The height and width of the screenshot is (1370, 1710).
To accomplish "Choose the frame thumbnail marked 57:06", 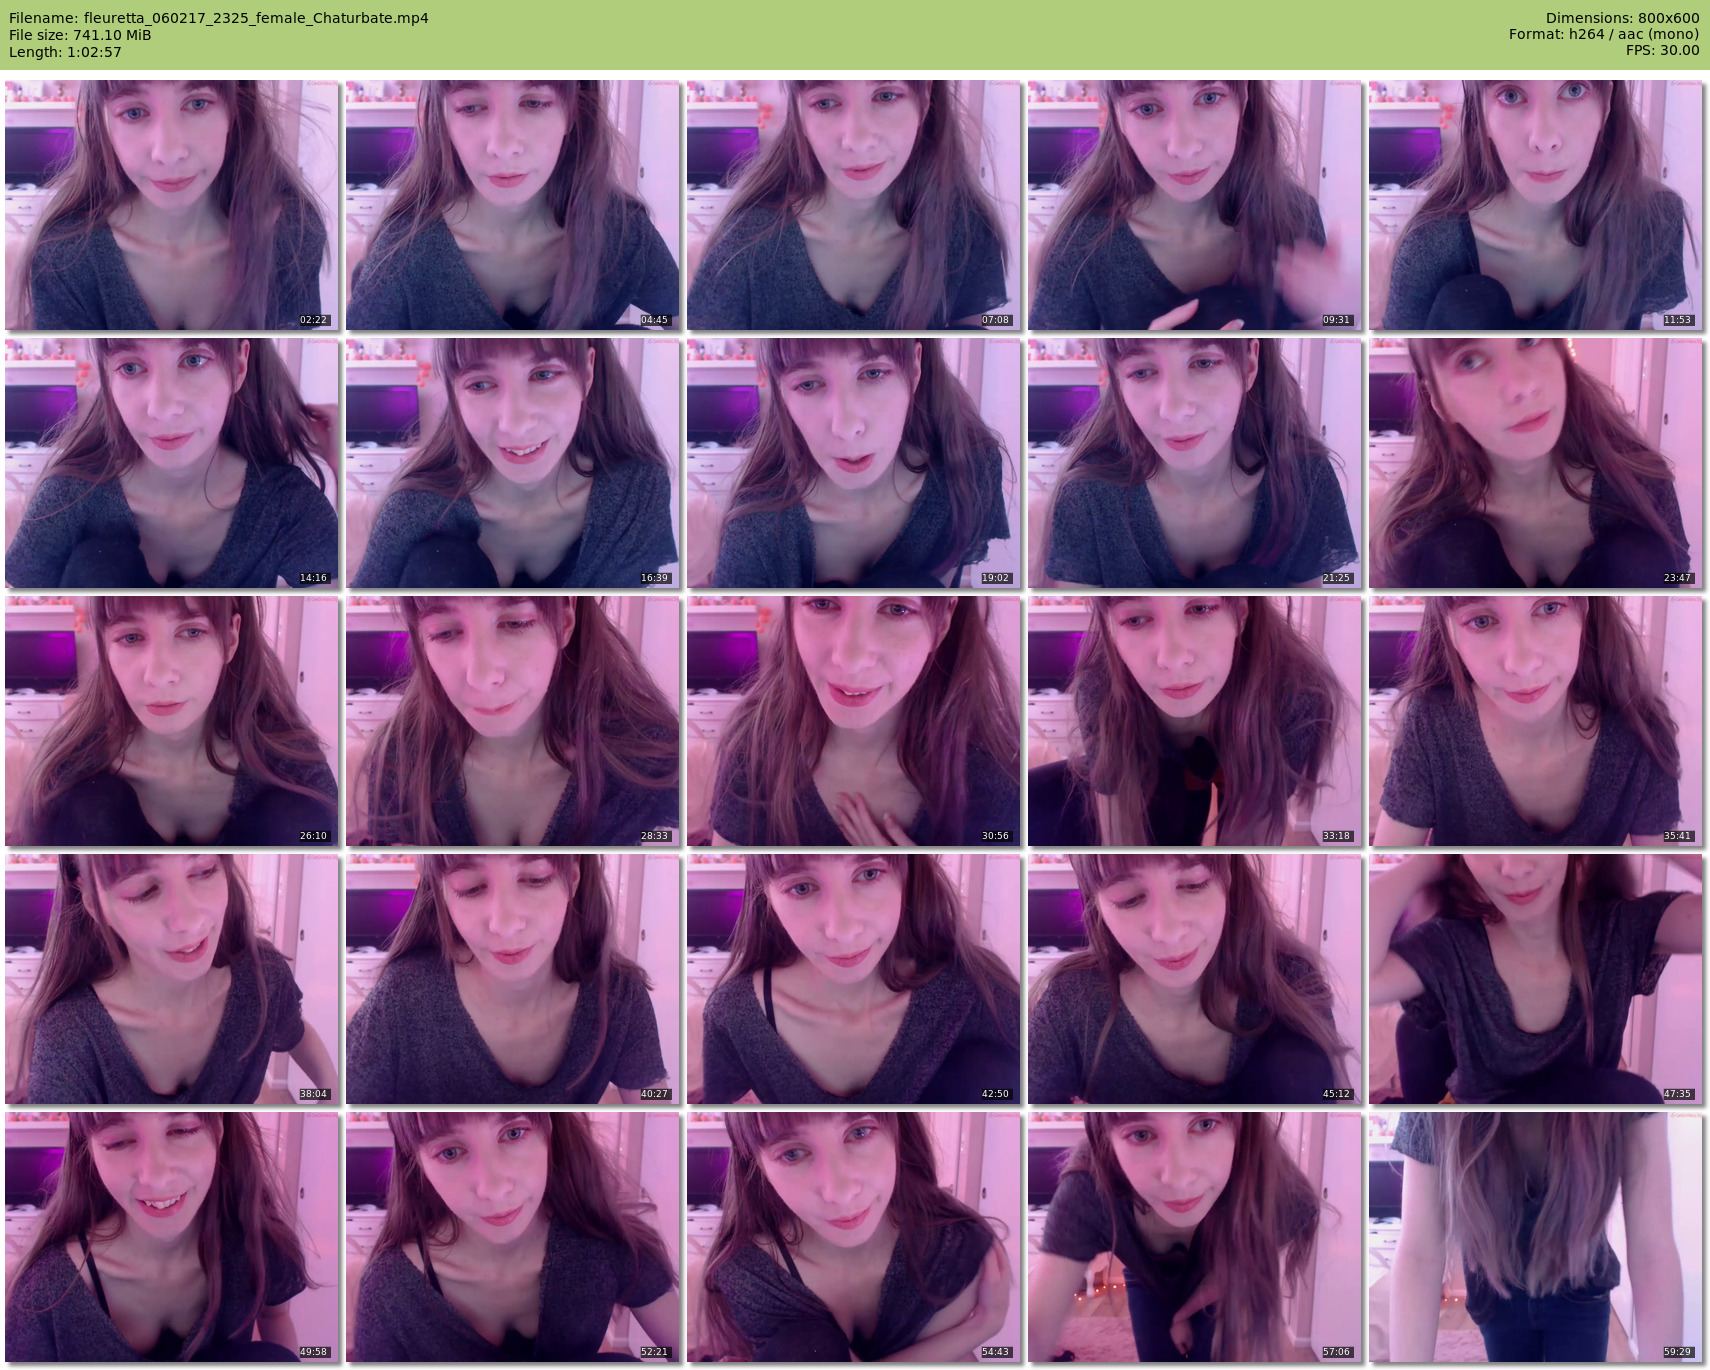I will click(1194, 1237).
